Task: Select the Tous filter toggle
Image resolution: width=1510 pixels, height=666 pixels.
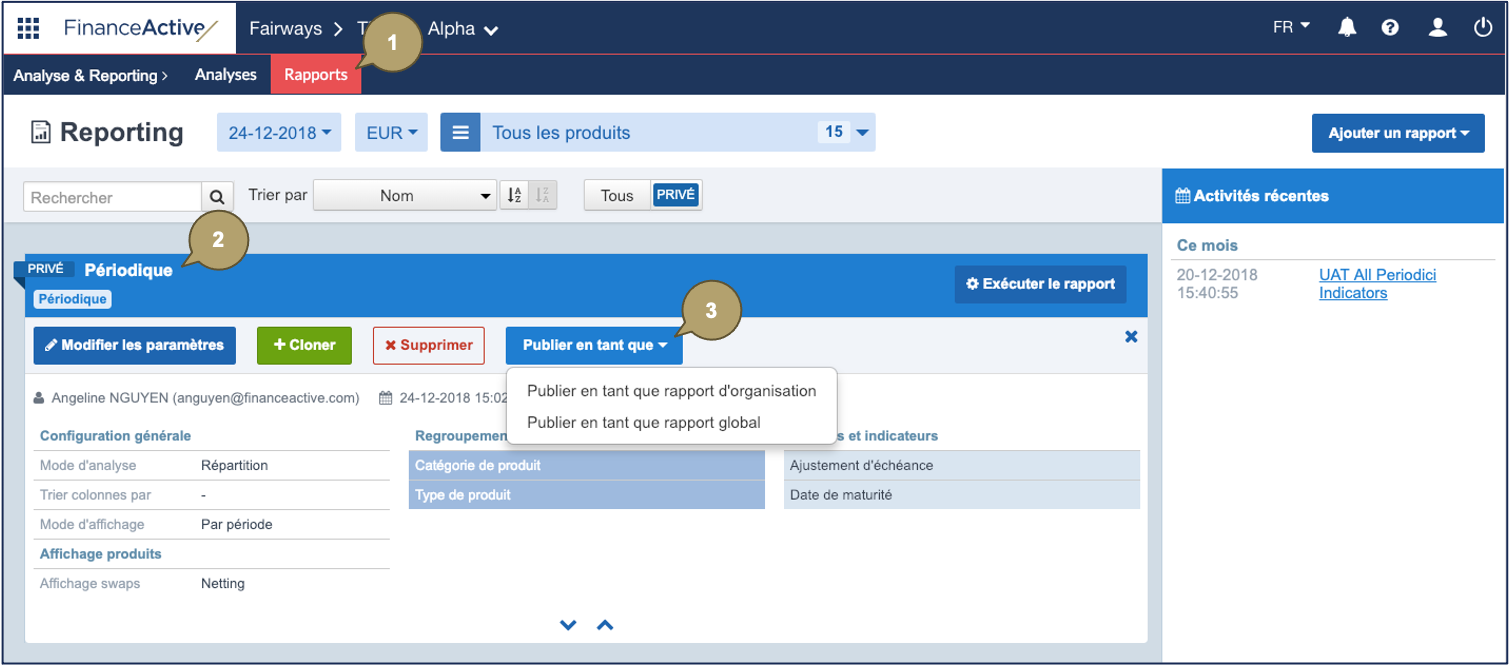Action: tap(617, 196)
